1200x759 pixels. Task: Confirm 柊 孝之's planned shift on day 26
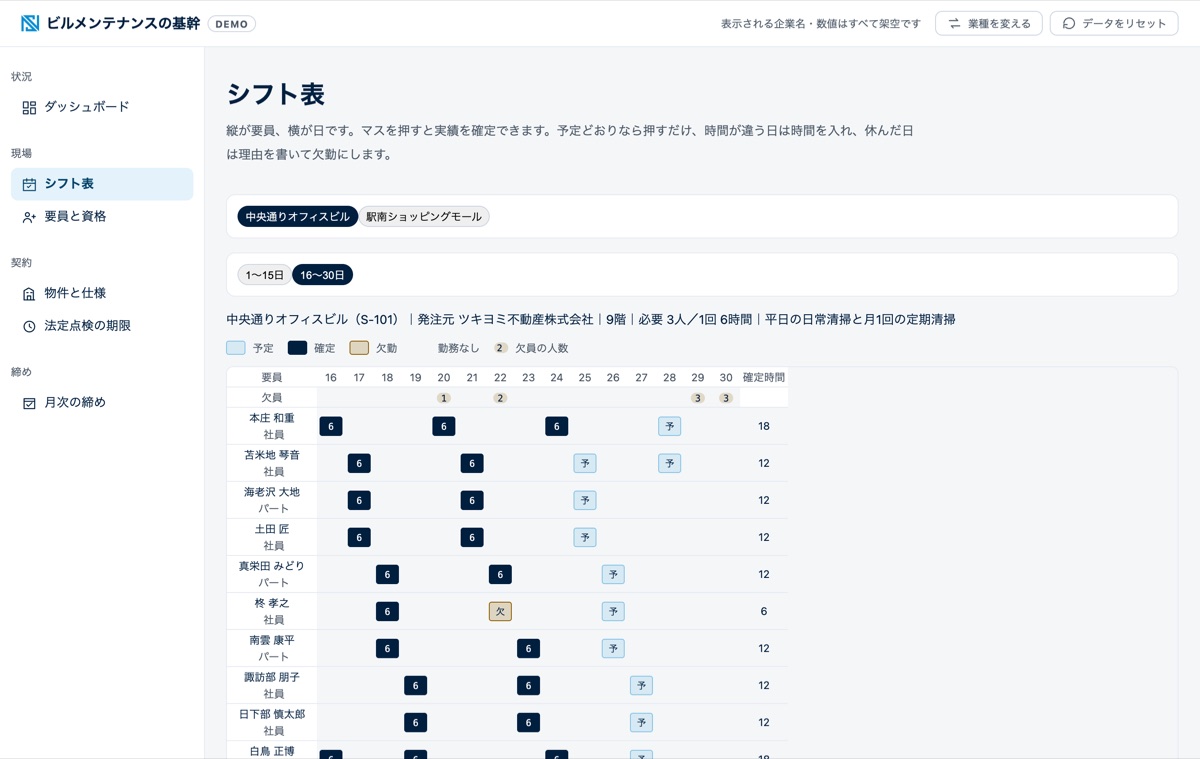(613, 611)
